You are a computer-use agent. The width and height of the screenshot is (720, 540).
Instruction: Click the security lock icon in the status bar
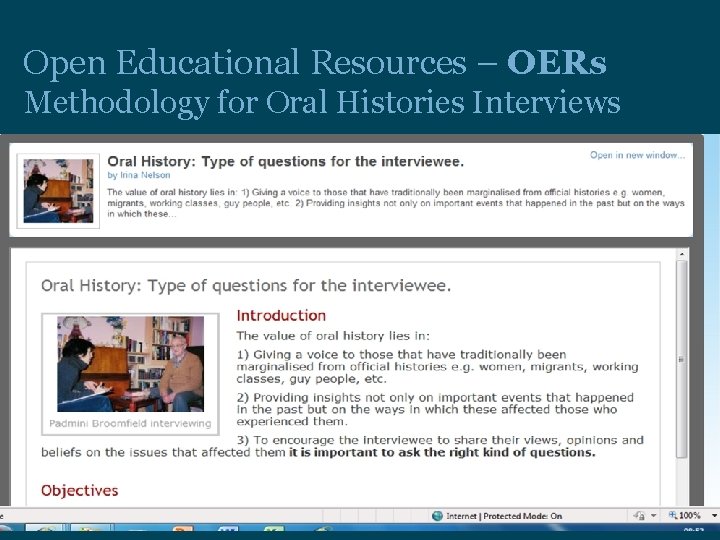point(639,516)
